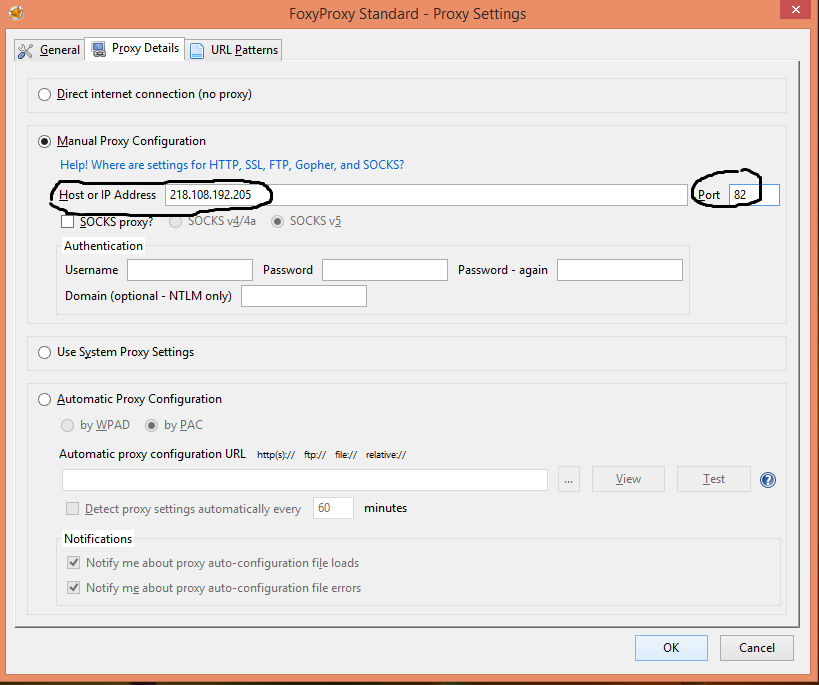This screenshot has height=685, width=819.
Task: Click the Port number field
Action: [x=754, y=195]
